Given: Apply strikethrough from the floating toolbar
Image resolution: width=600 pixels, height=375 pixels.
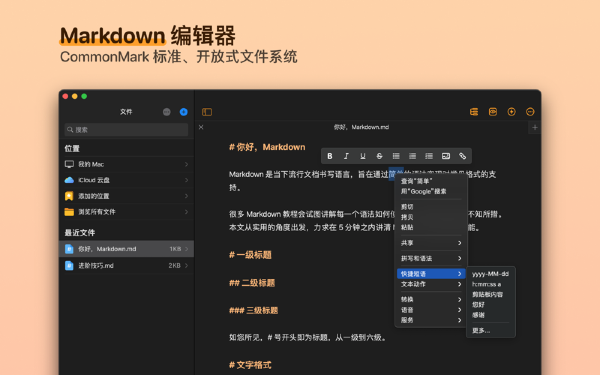Looking at the screenshot, I should 379,156.
